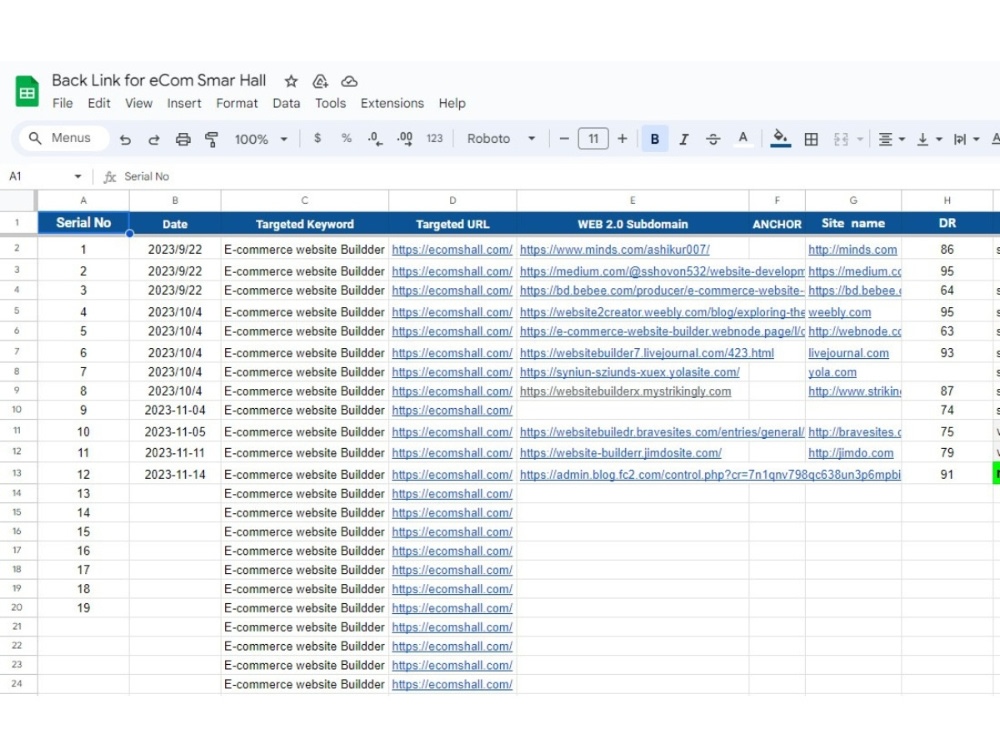1000x750 pixels.
Task: Click the document title Back Link
Action: pyautogui.click(x=159, y=80)
